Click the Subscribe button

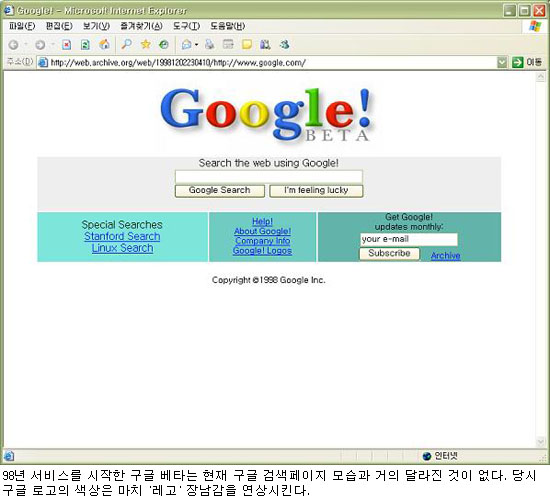[389, 253]
